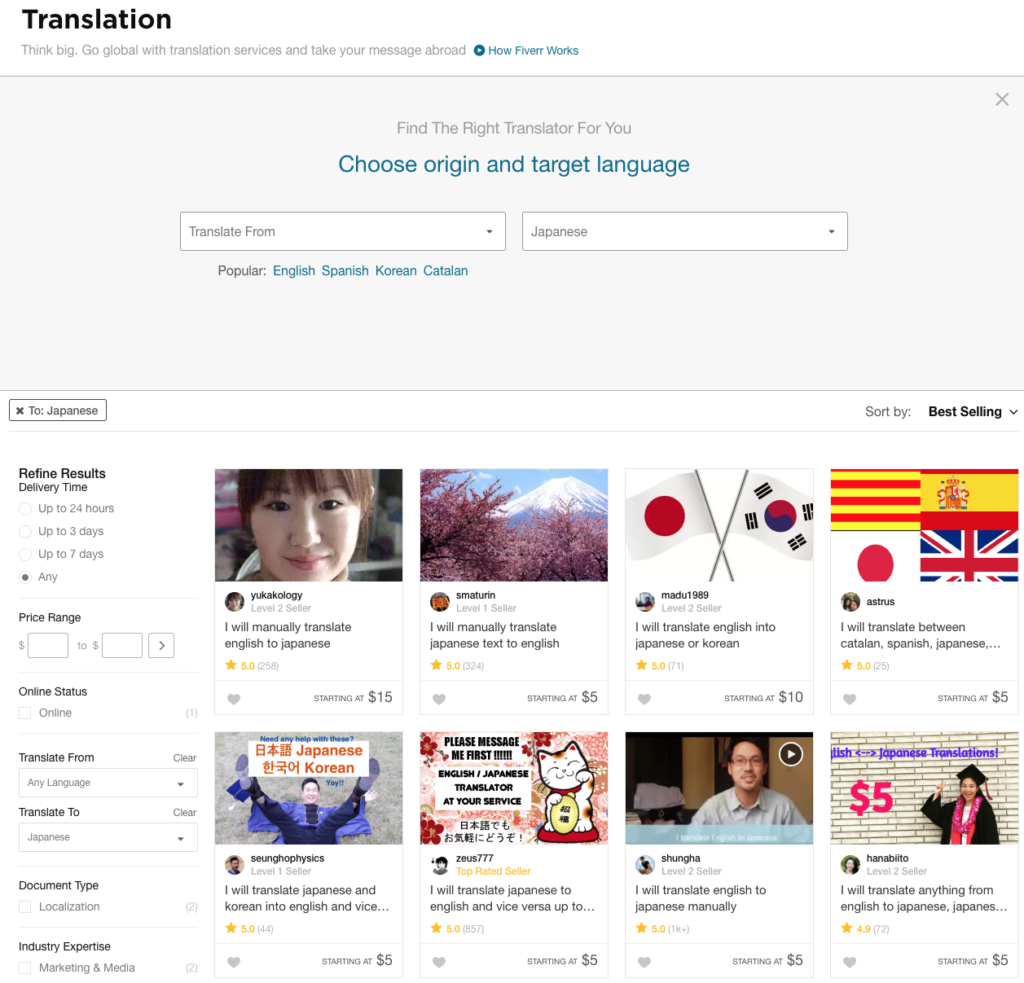
Task: Play the video on shungha's gig thumbnail
Action: (x=791, y=754)
